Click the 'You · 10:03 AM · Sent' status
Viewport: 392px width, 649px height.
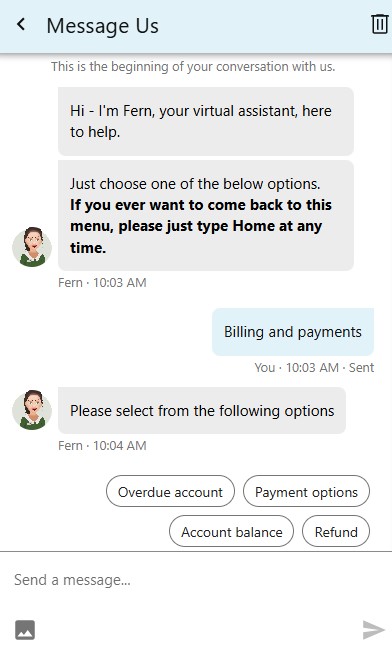314,368
